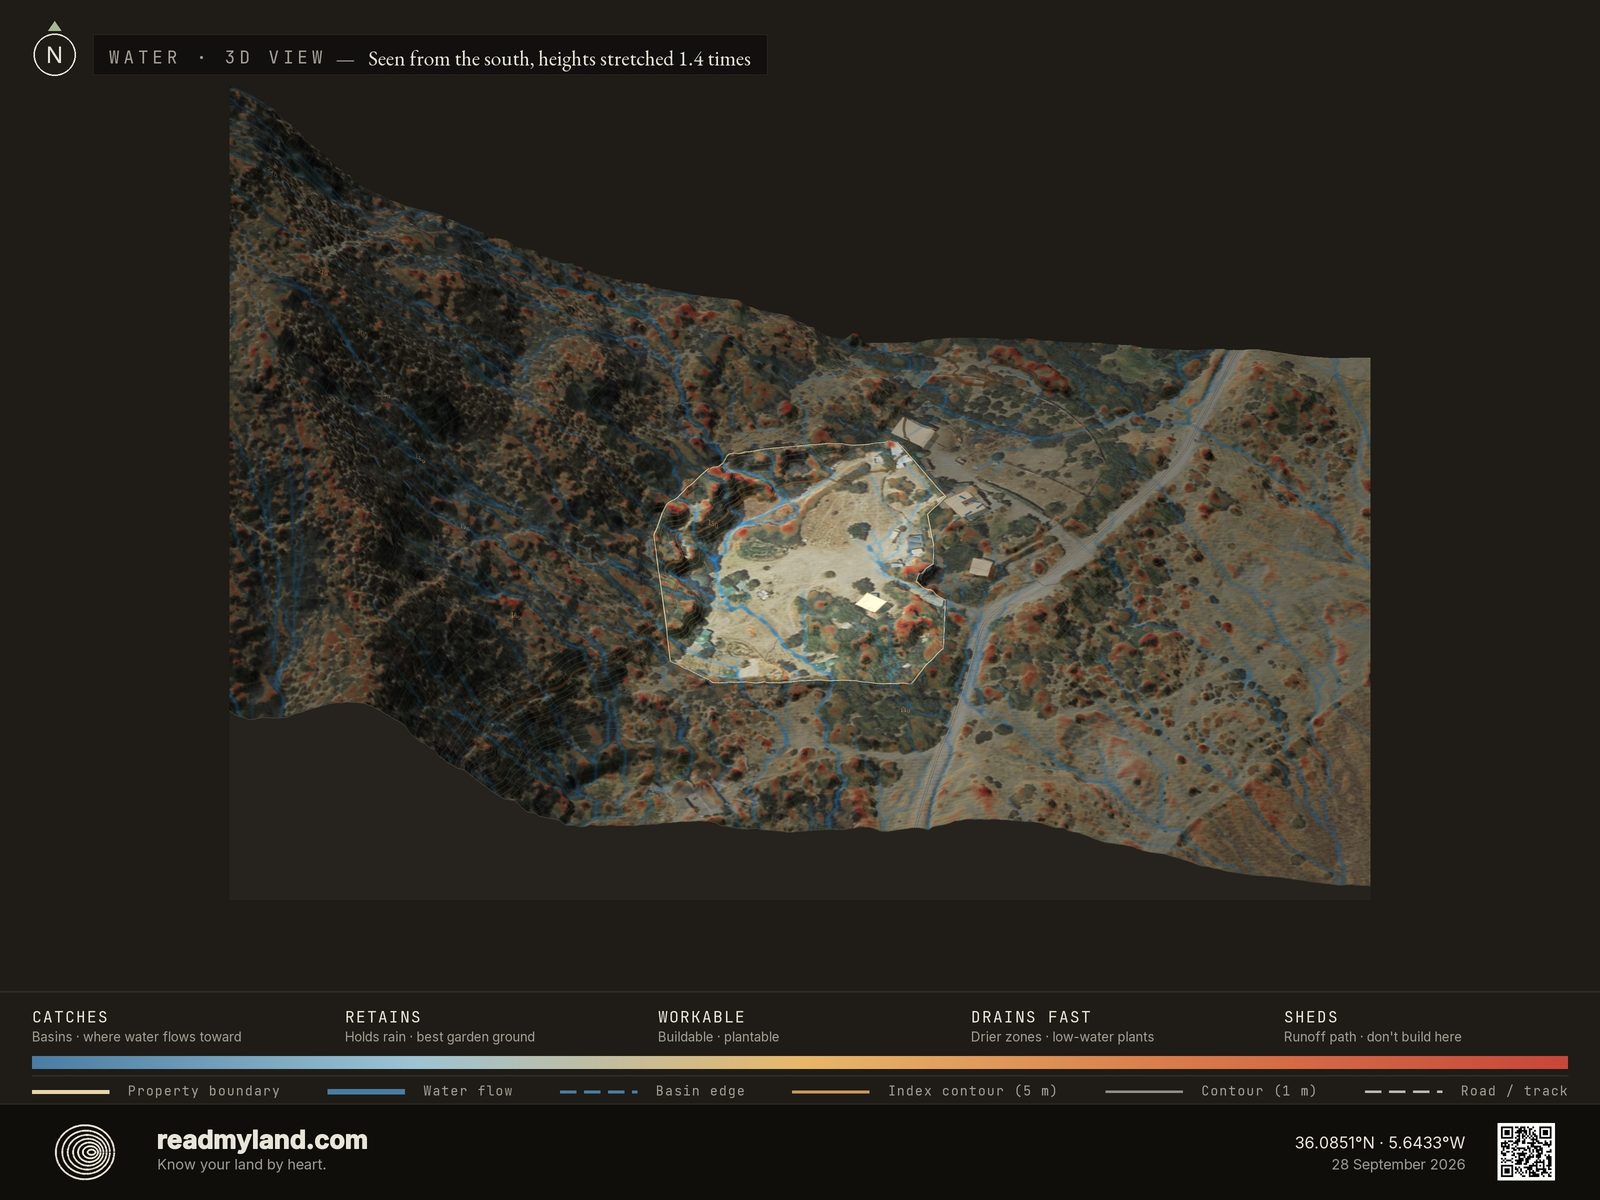Viewport: 1600px width, 1200px height.
Task: Click the 'Contour (1 m)' legend label
Action: pyautogui.click(x=1259, y=1091)
